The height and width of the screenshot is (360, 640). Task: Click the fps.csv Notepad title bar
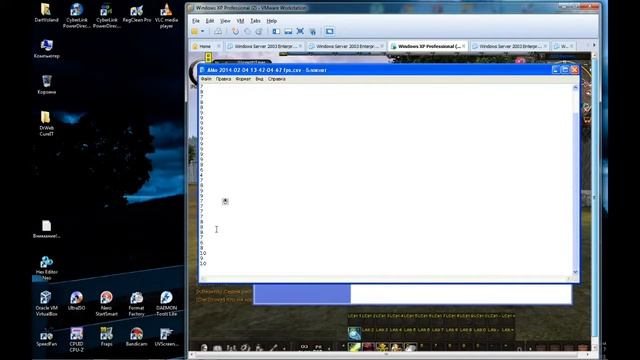pos(375,70)
